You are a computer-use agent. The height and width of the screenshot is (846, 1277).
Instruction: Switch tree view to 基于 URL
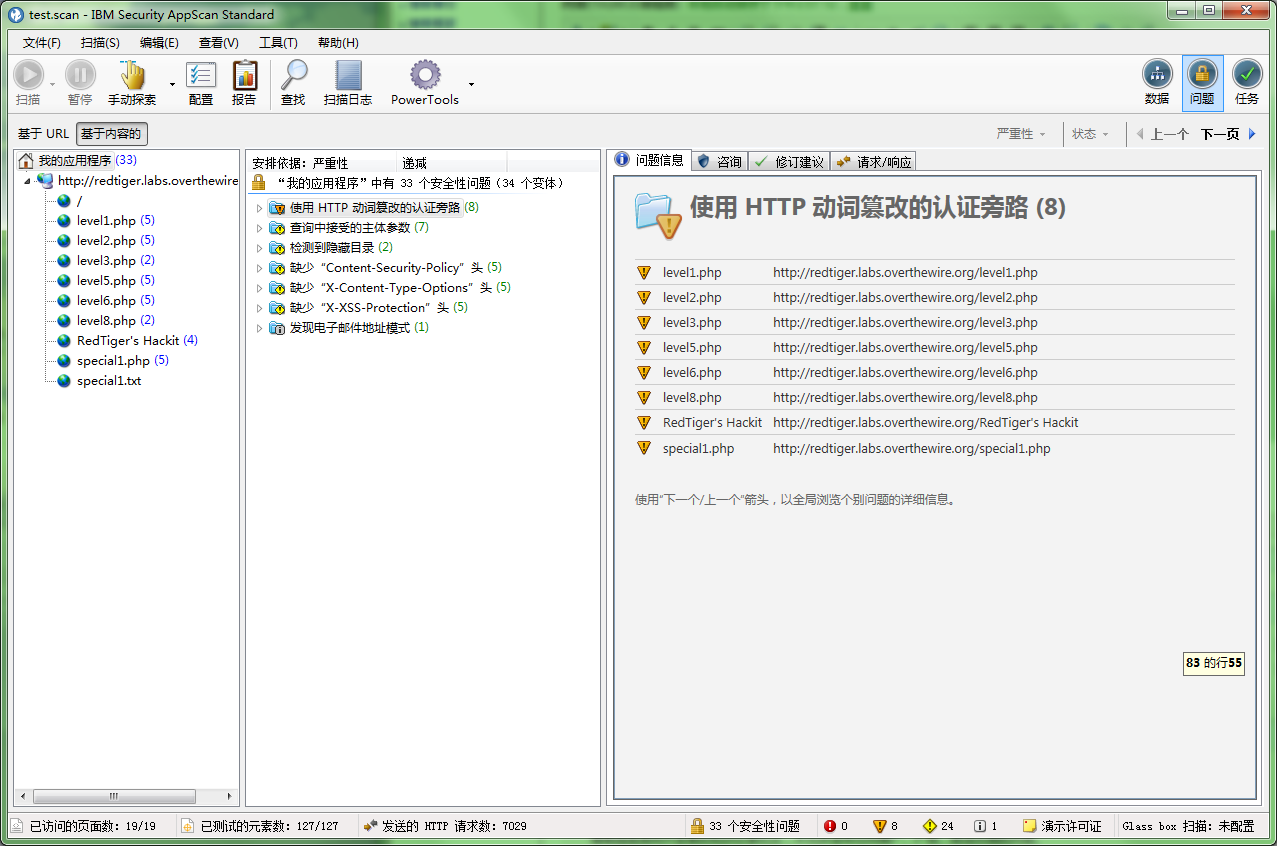click(x=44, y=134)
